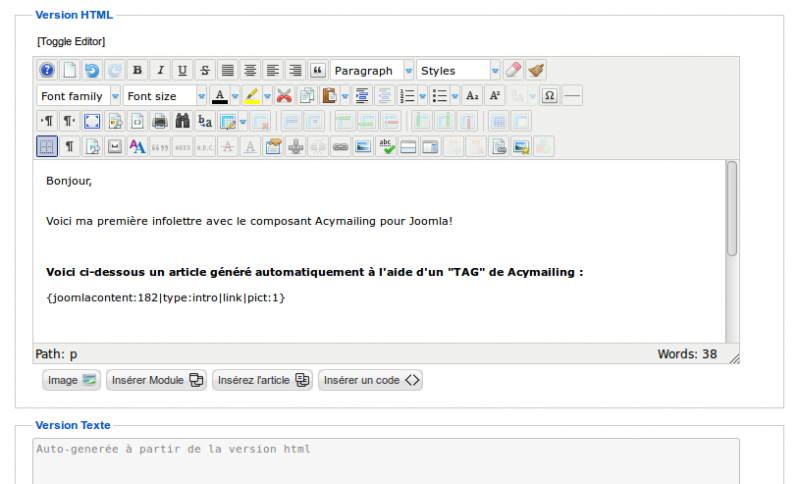
Task: Click the Undo arrow icon
Action: point(92,70)
